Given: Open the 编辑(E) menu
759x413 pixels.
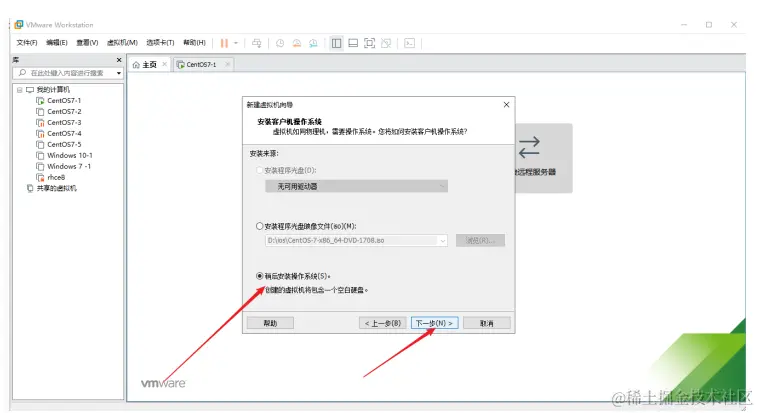Looking at the screenshot, I should click(x=57, y=43).
